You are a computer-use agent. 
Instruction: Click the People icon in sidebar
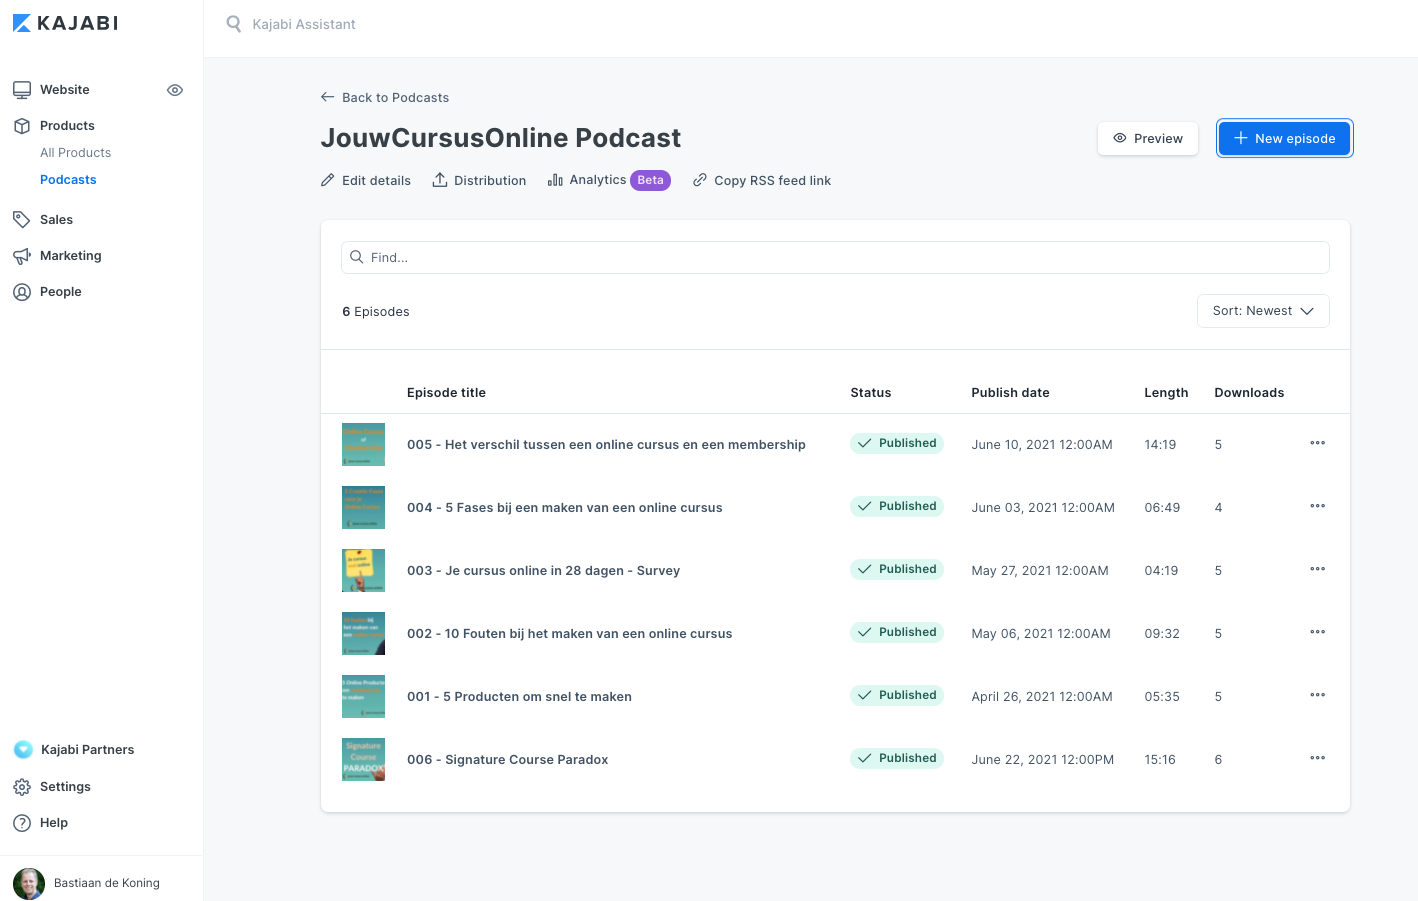pyautogui.click(x=22, y=292)
